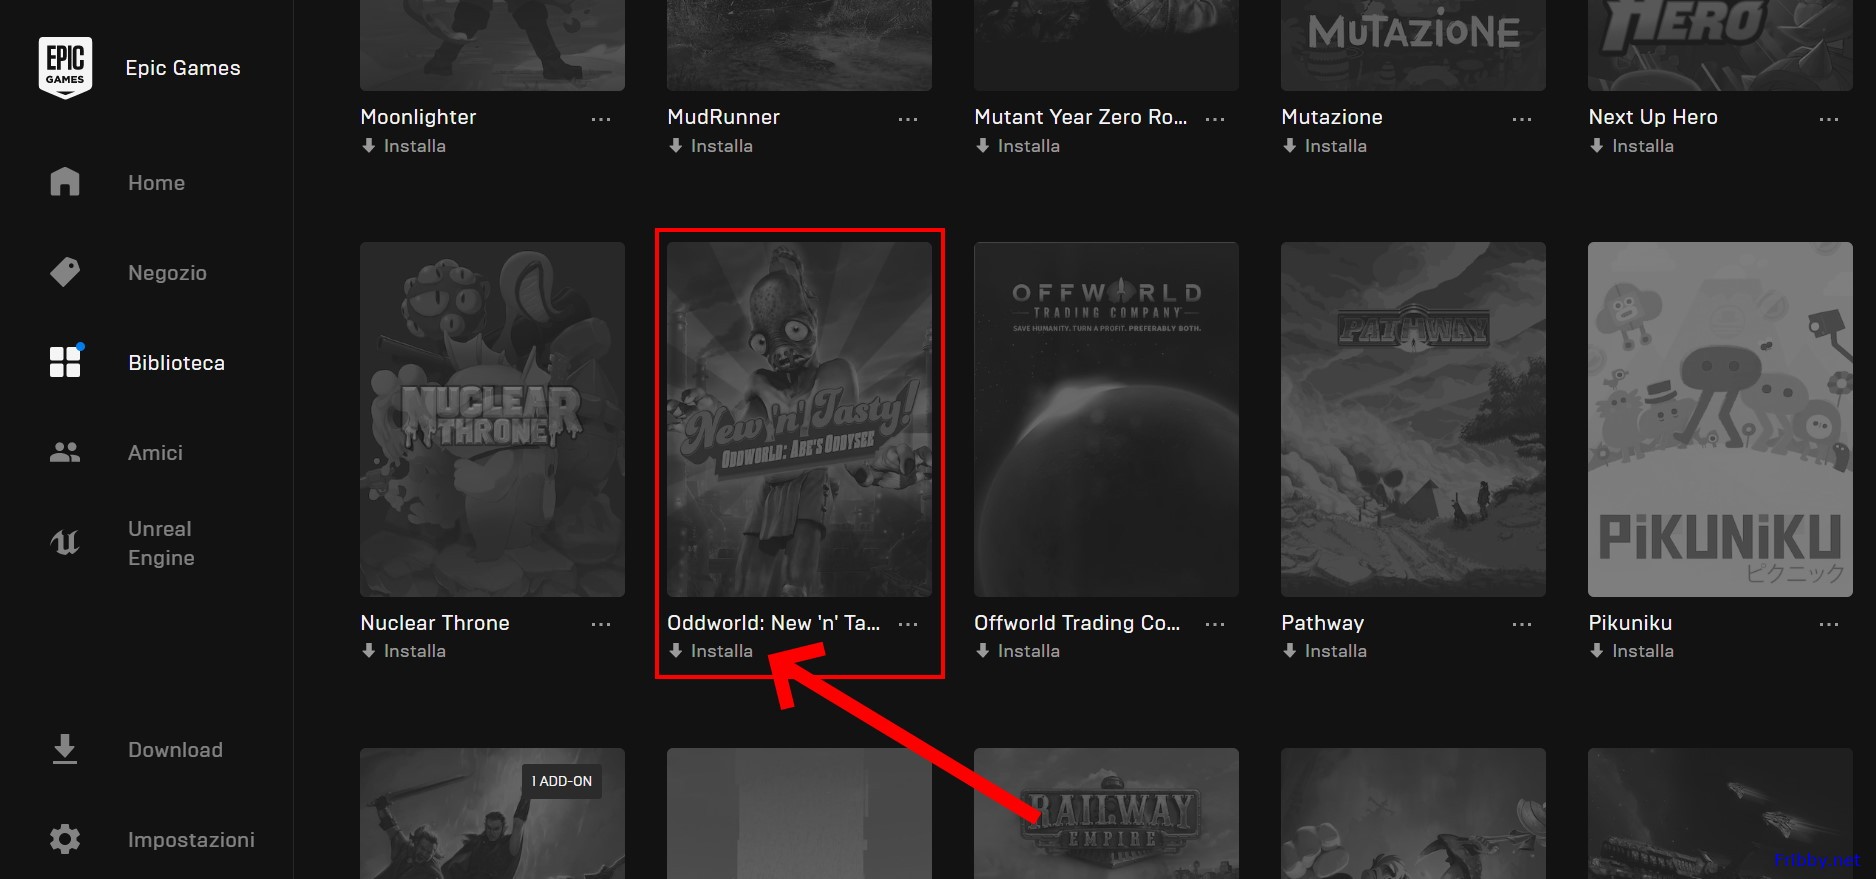Open the three-dot menu for Moonlighter
Screen dimensions: 1876x879
601,119
